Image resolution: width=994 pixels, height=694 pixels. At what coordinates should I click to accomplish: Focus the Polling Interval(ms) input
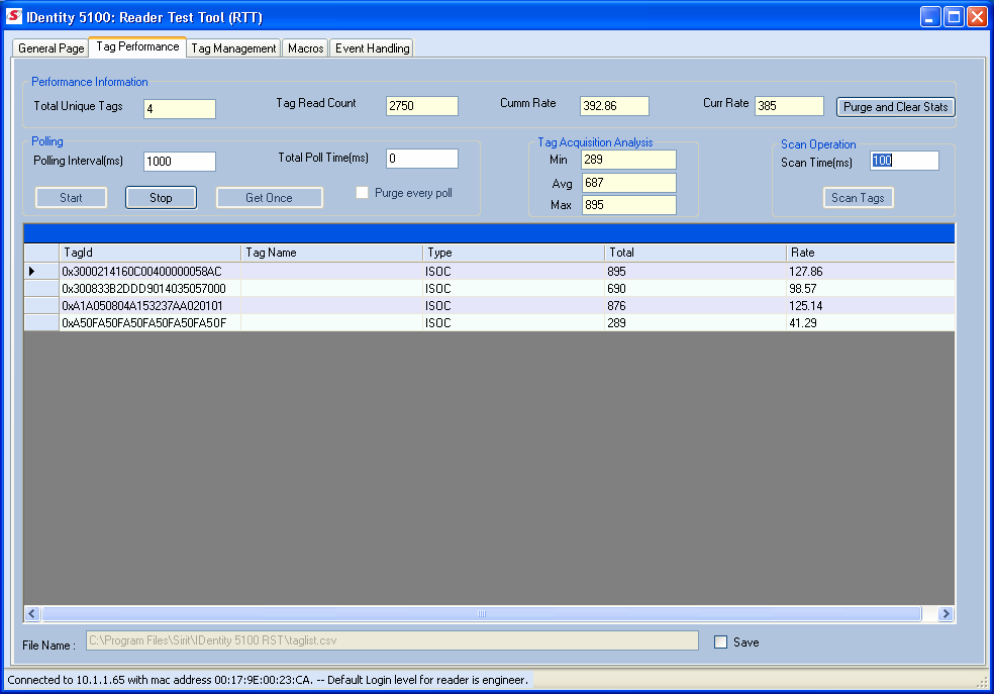point(179,162)
